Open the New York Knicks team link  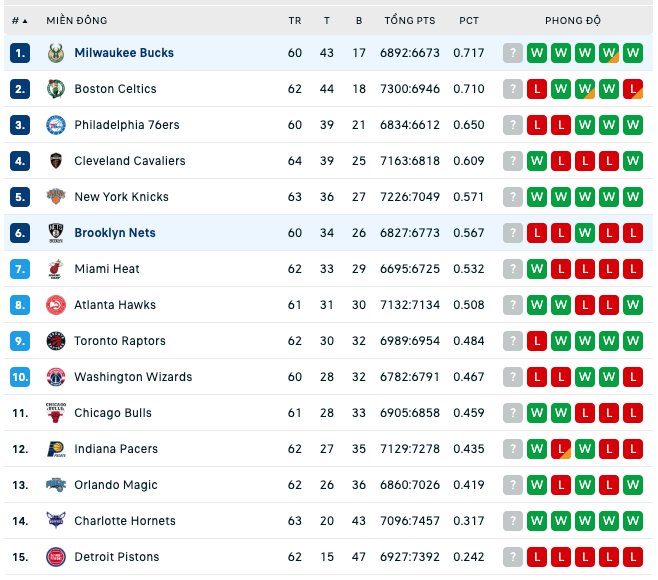coord(121,197)
